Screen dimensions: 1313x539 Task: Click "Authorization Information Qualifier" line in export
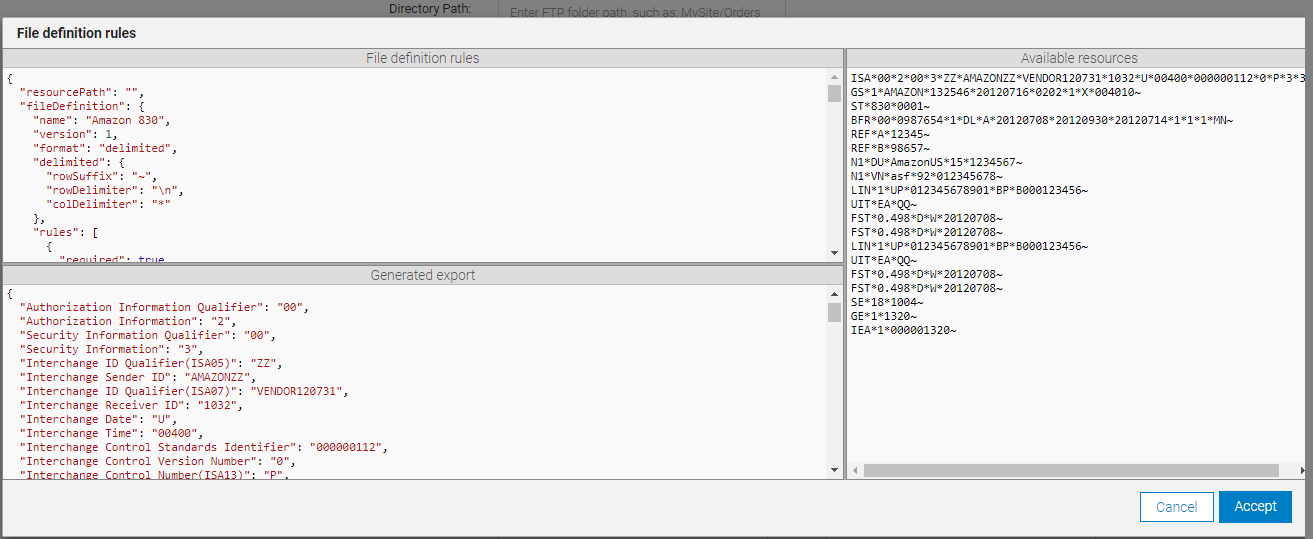tap(164, 307)
